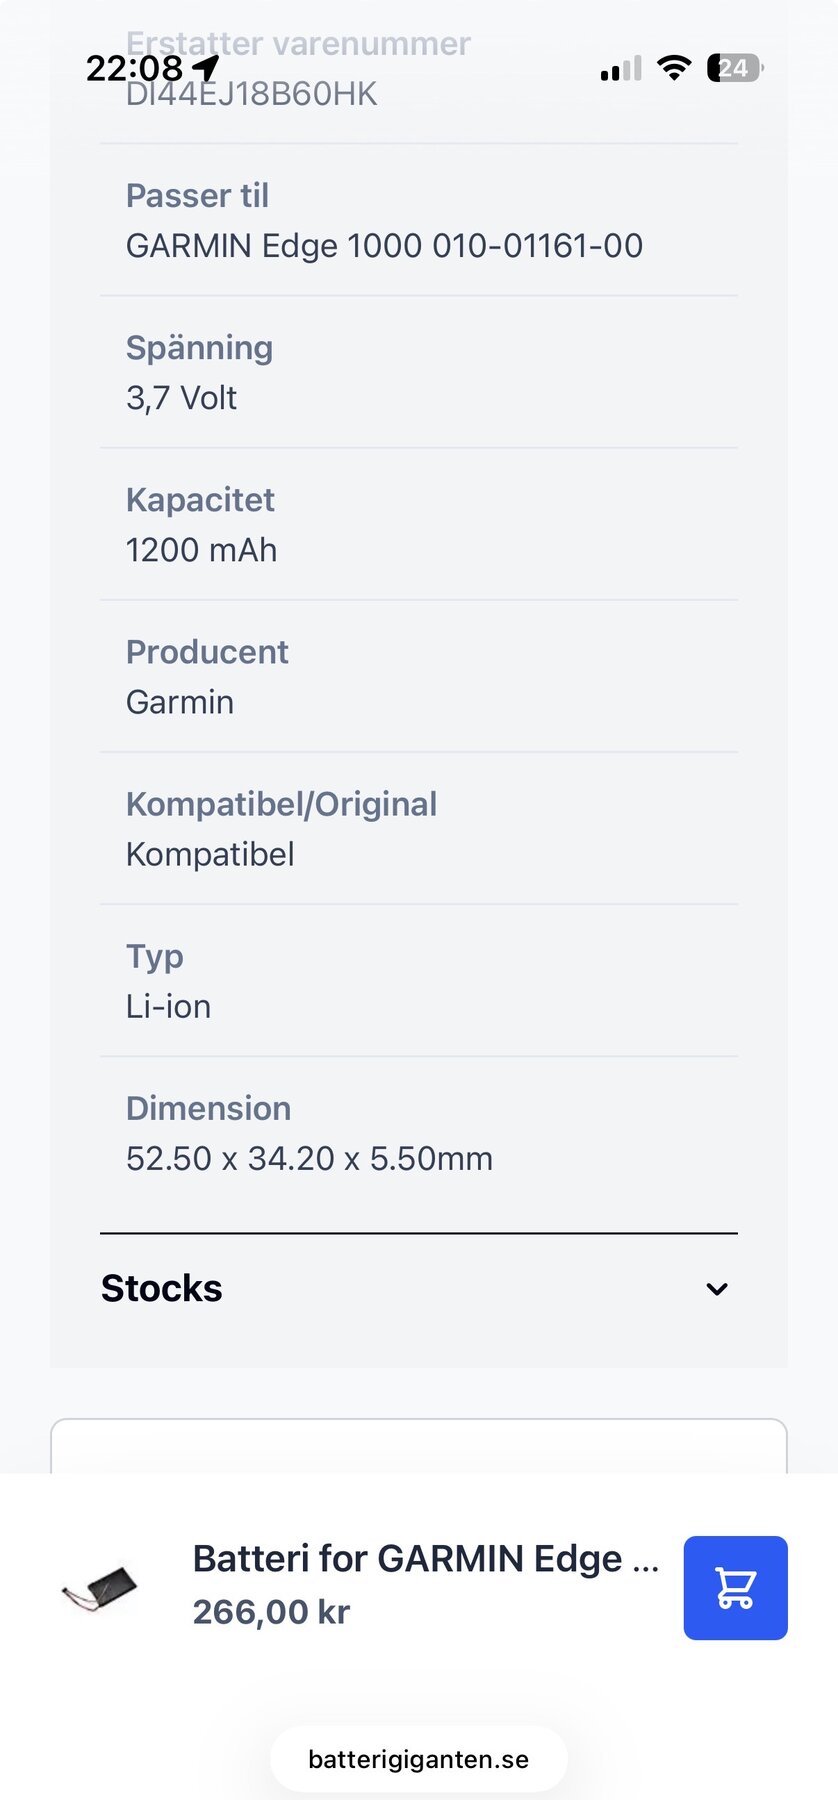This screenshot has width=838, height=1800.
Task: Add battery to cart with blue cart button
Action: click(x=735, y=1587)
